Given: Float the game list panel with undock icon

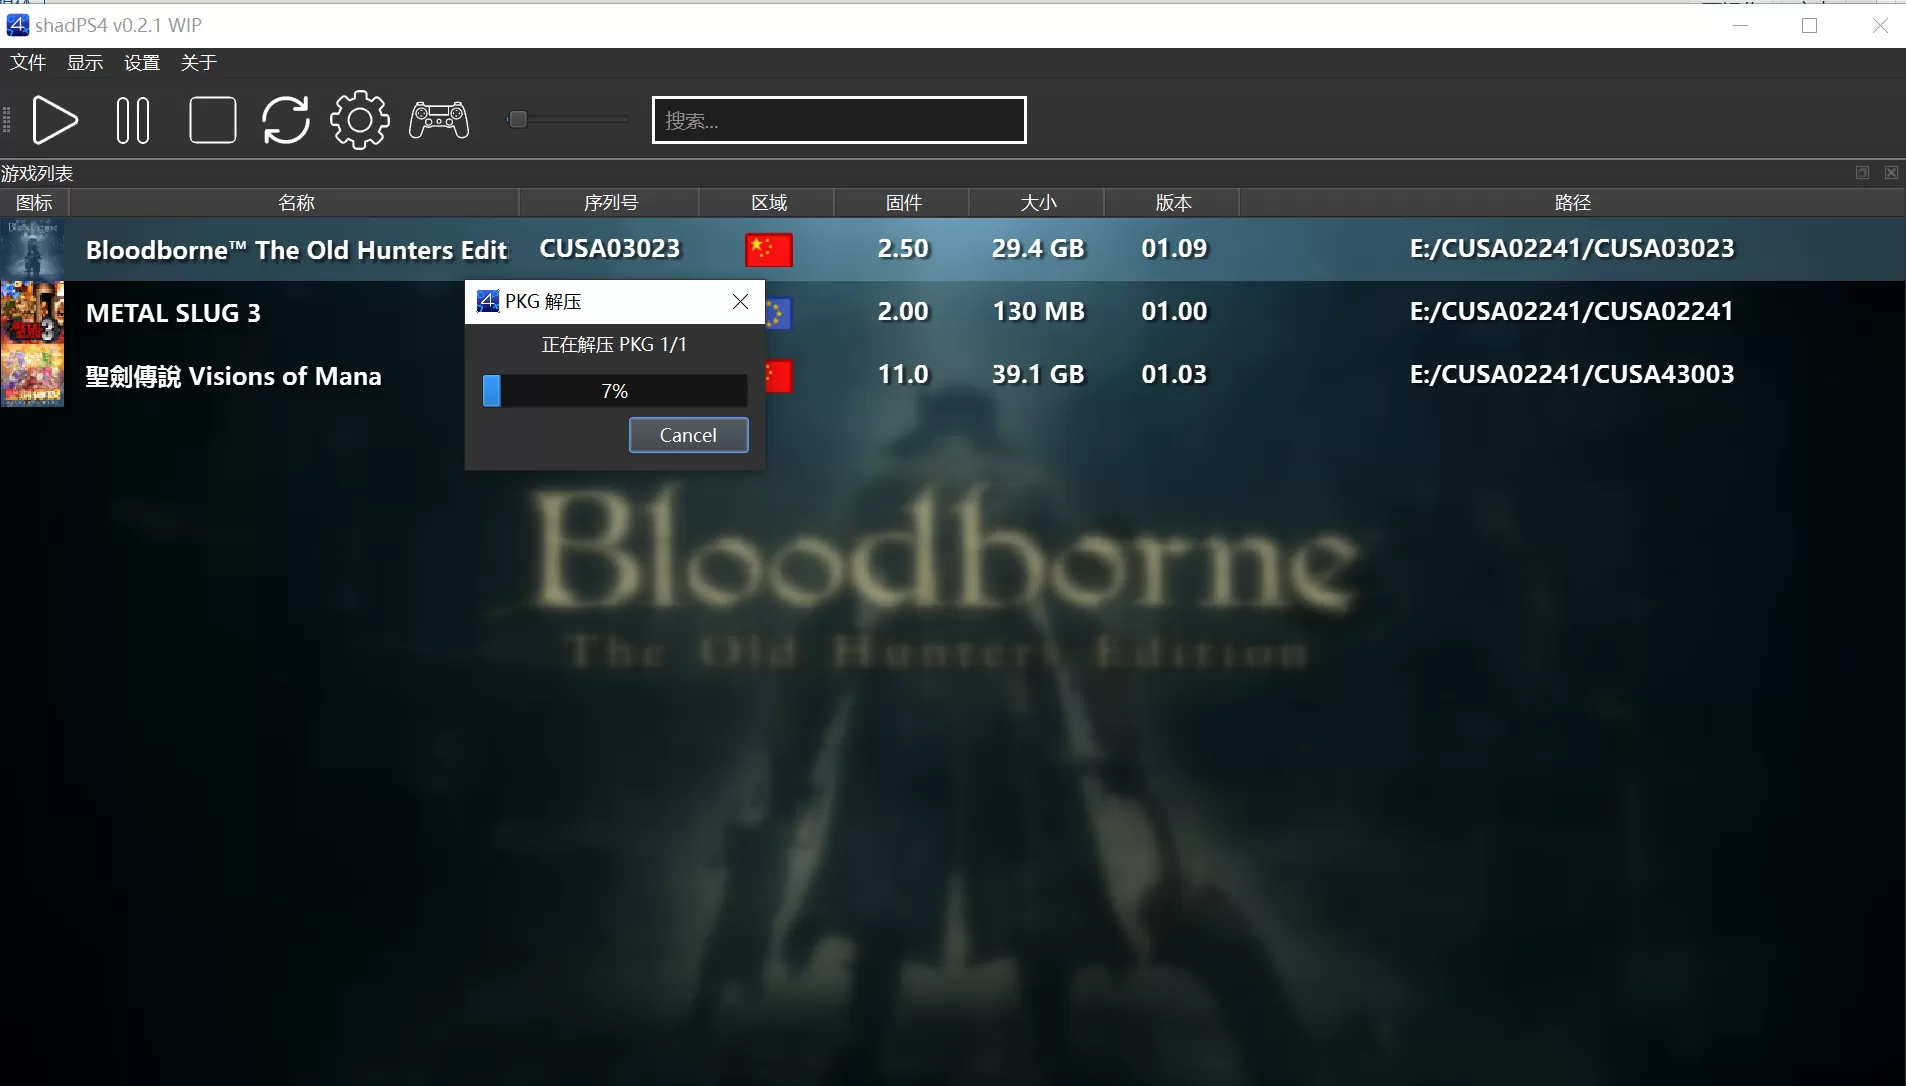Looking at the screenshot, I should click(1862, 173).
